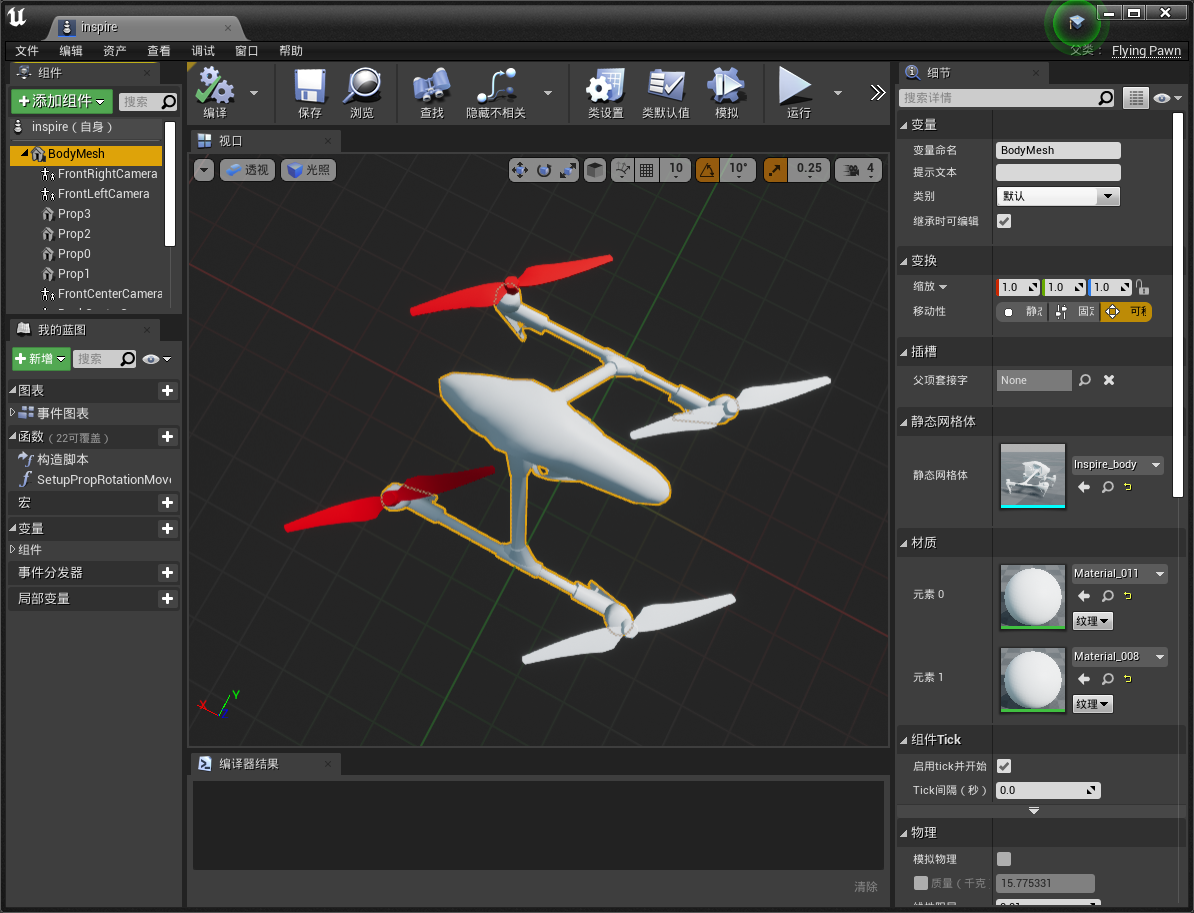This screenshot has width=1194, height=913.
Task: Click the 保存 (Save) floppy disk icon
Action: [x=310, y=88]
